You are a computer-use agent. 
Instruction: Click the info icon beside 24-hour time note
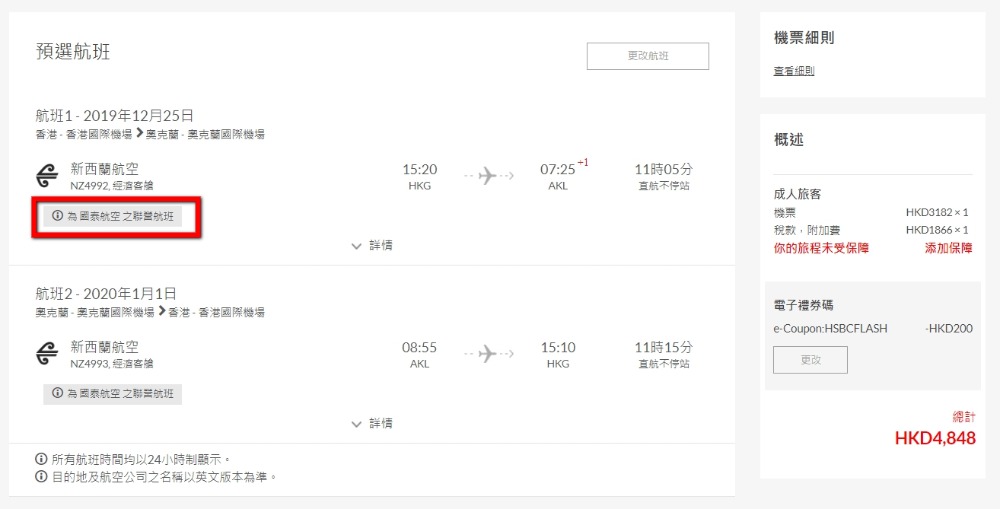click(x=41, y=459)
